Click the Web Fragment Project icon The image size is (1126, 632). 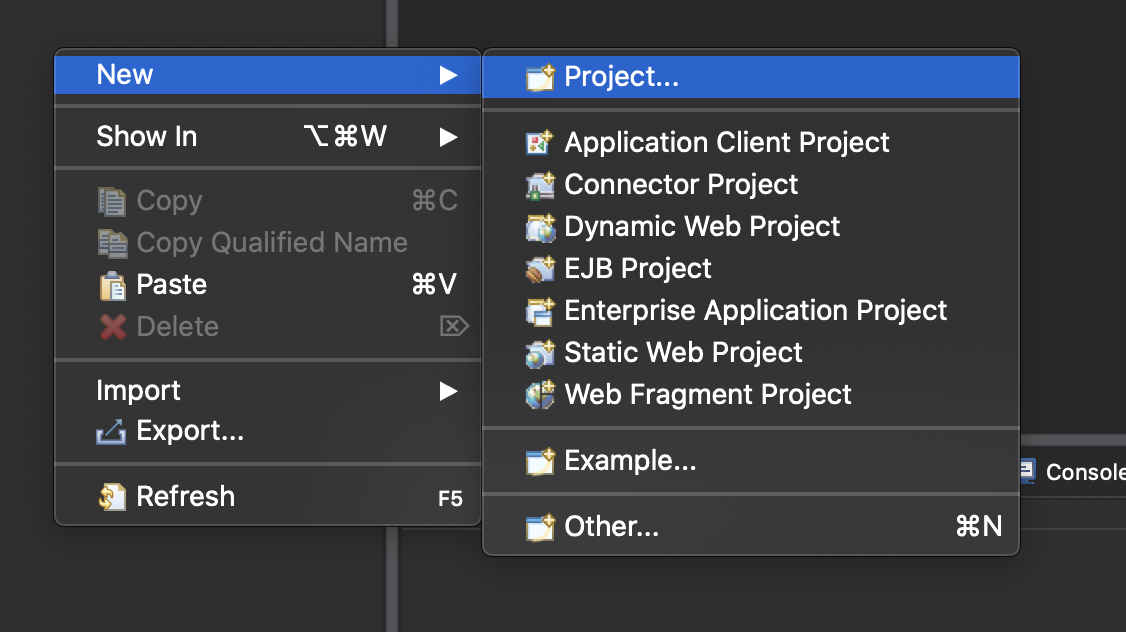540,394
